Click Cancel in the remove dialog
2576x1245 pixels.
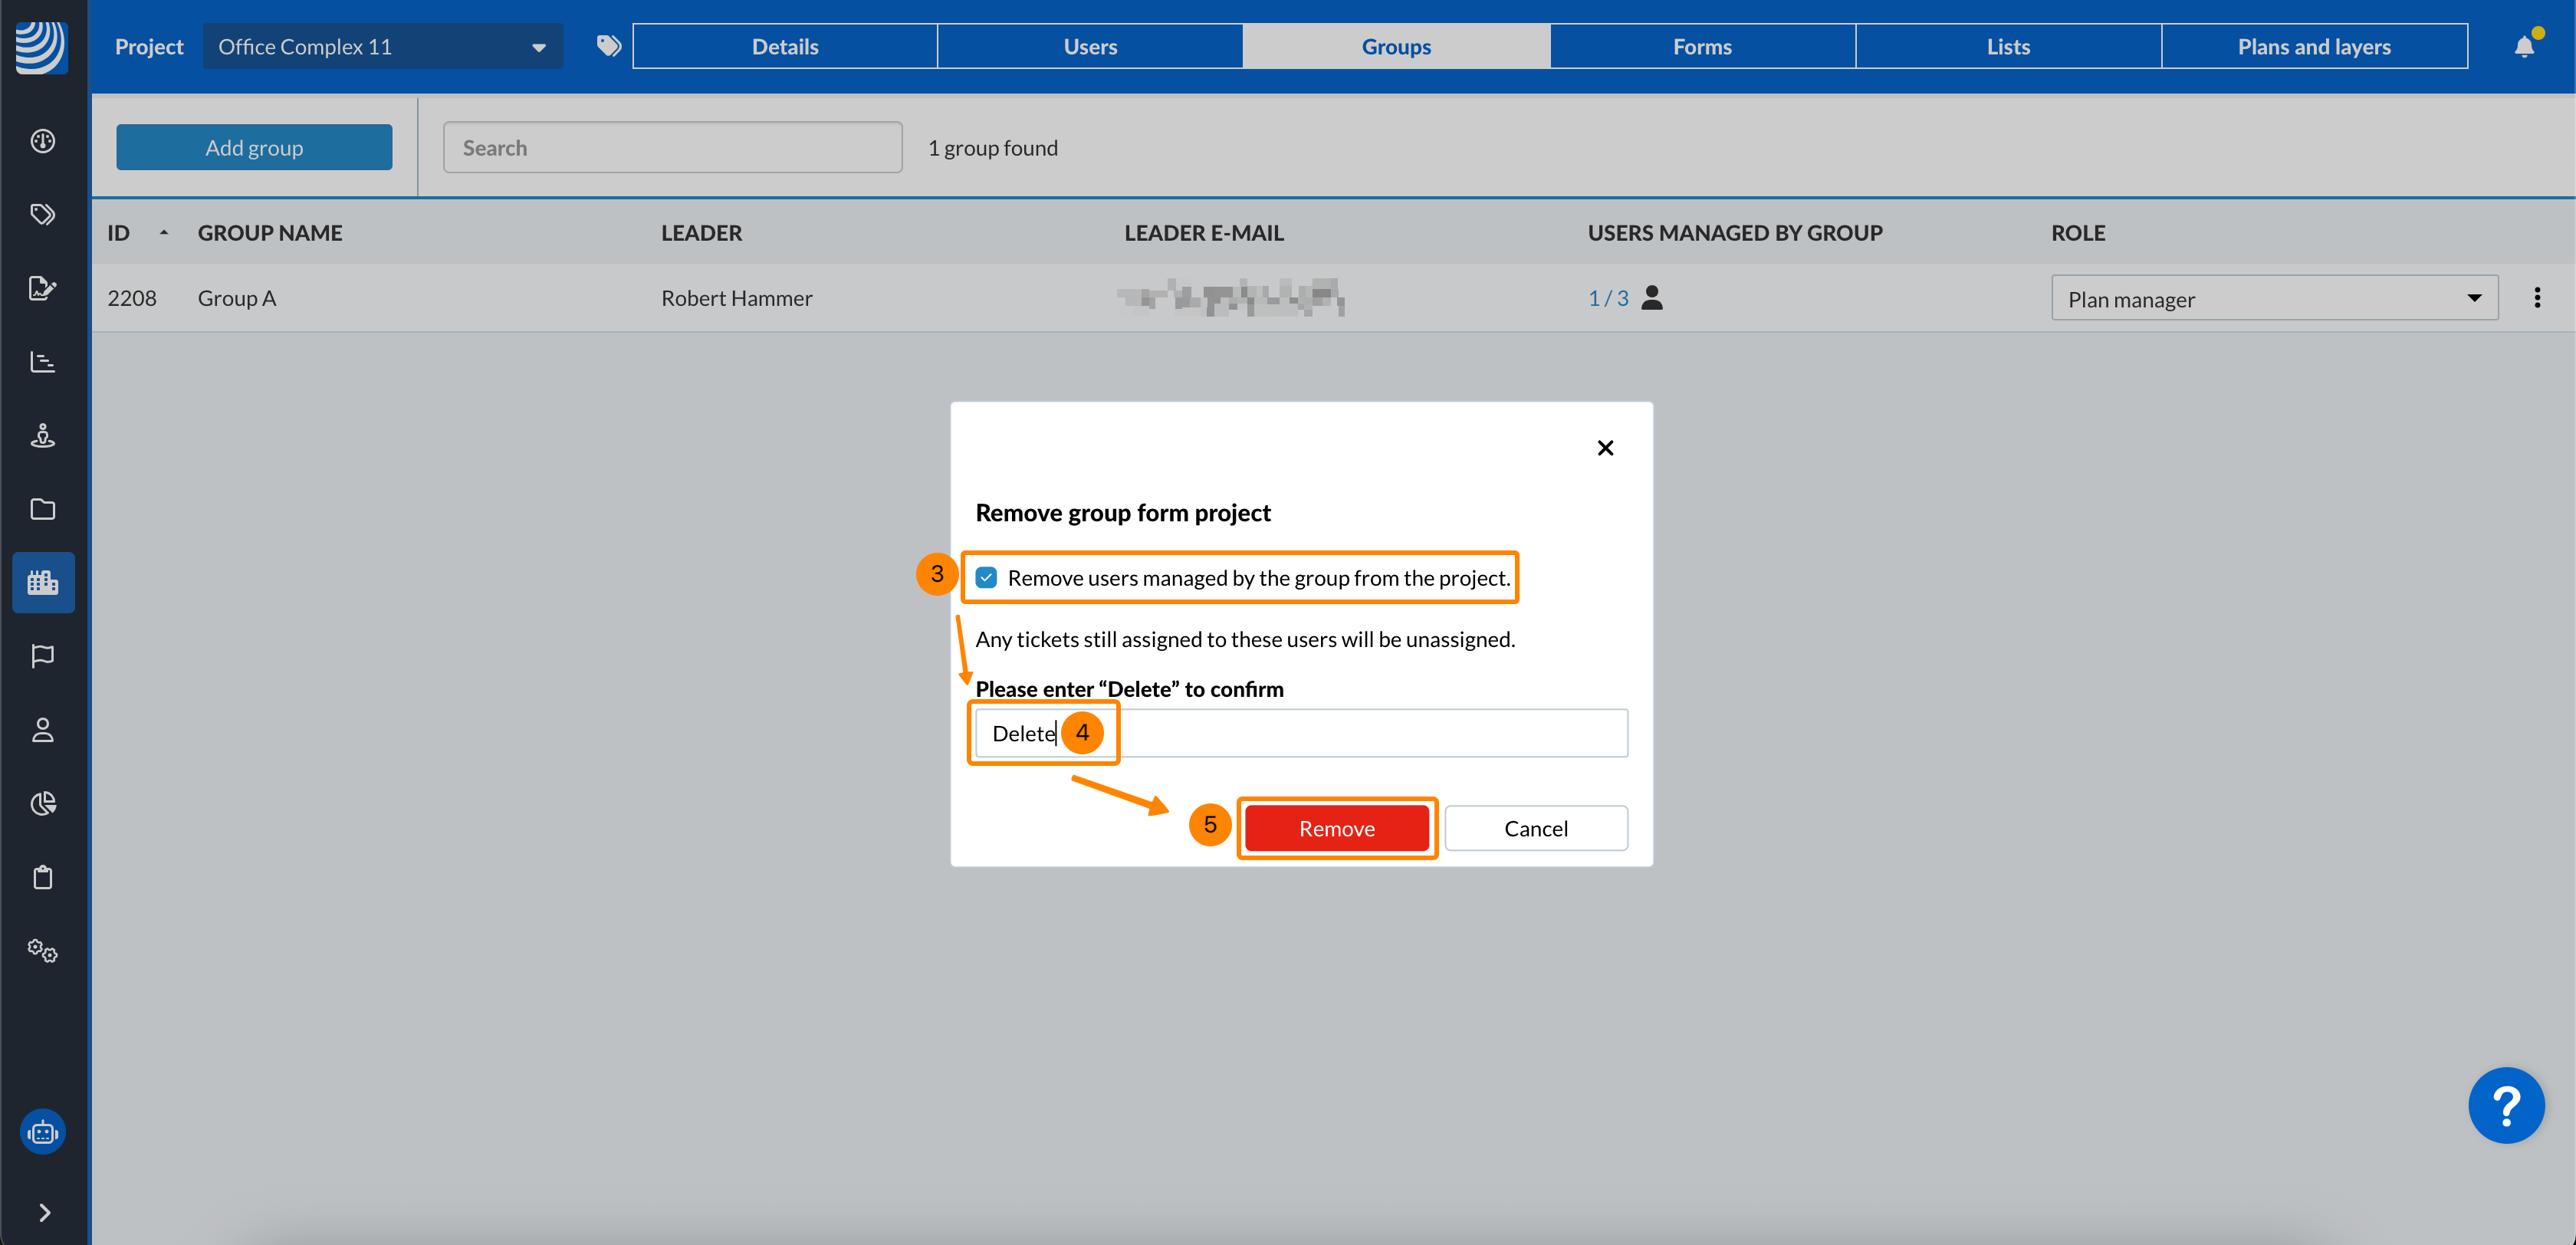click(1535, 828)
